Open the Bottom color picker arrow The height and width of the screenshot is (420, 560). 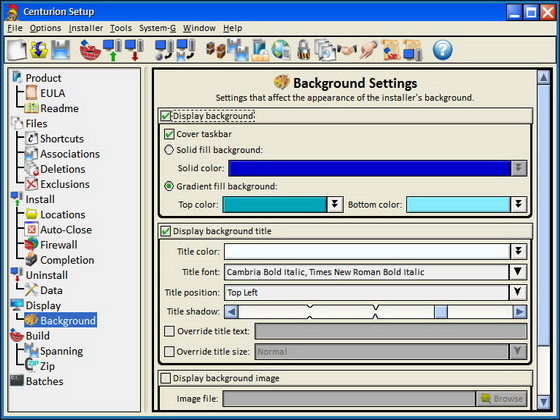tap(518, 205)
